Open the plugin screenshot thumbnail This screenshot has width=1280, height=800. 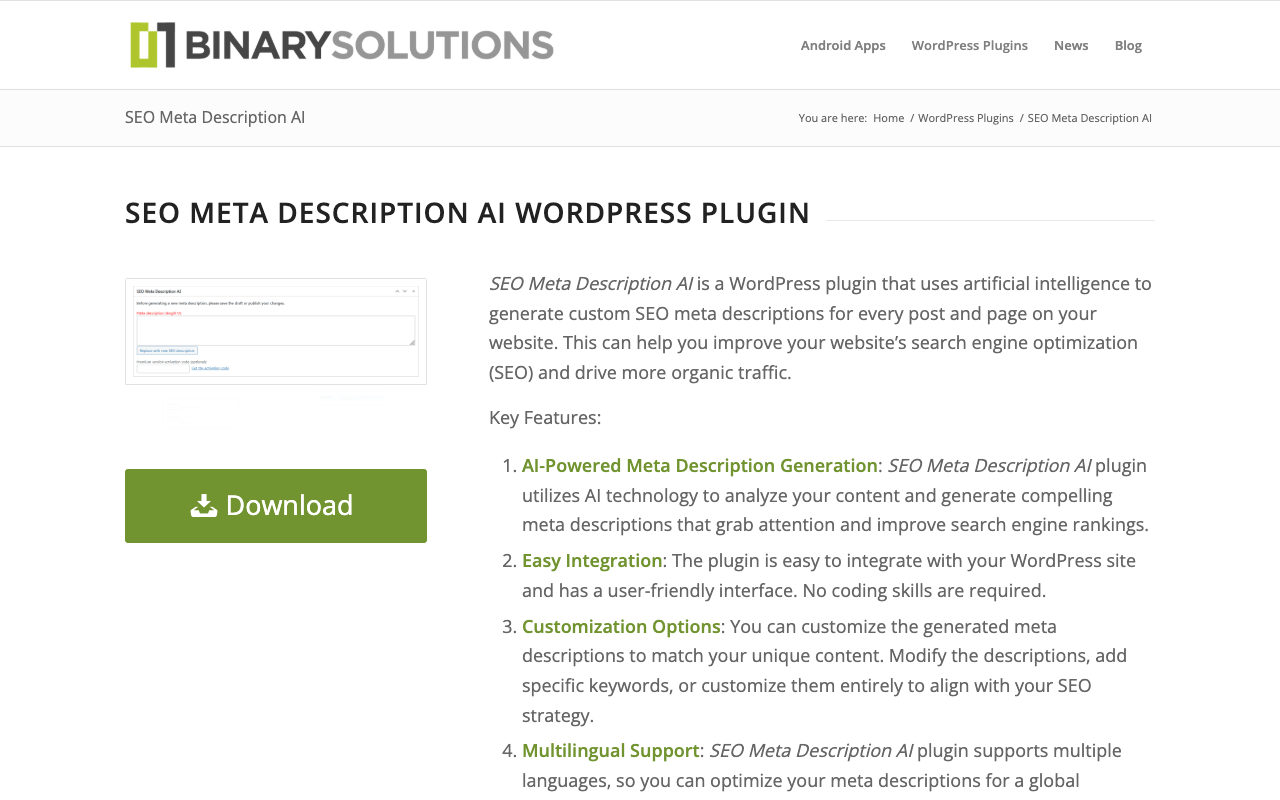point(276,331)
